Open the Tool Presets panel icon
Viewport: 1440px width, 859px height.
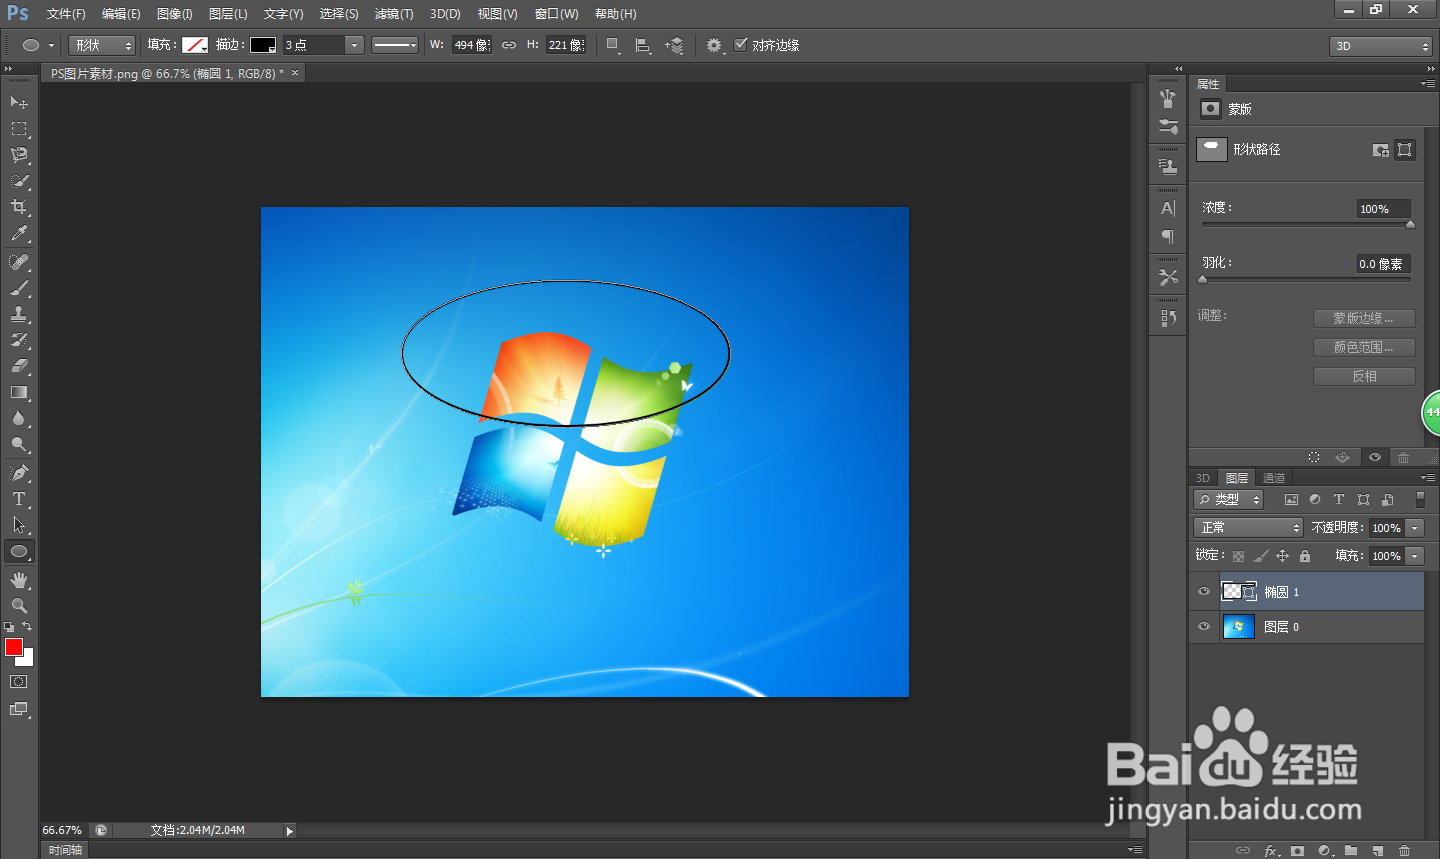(1167, 277)
